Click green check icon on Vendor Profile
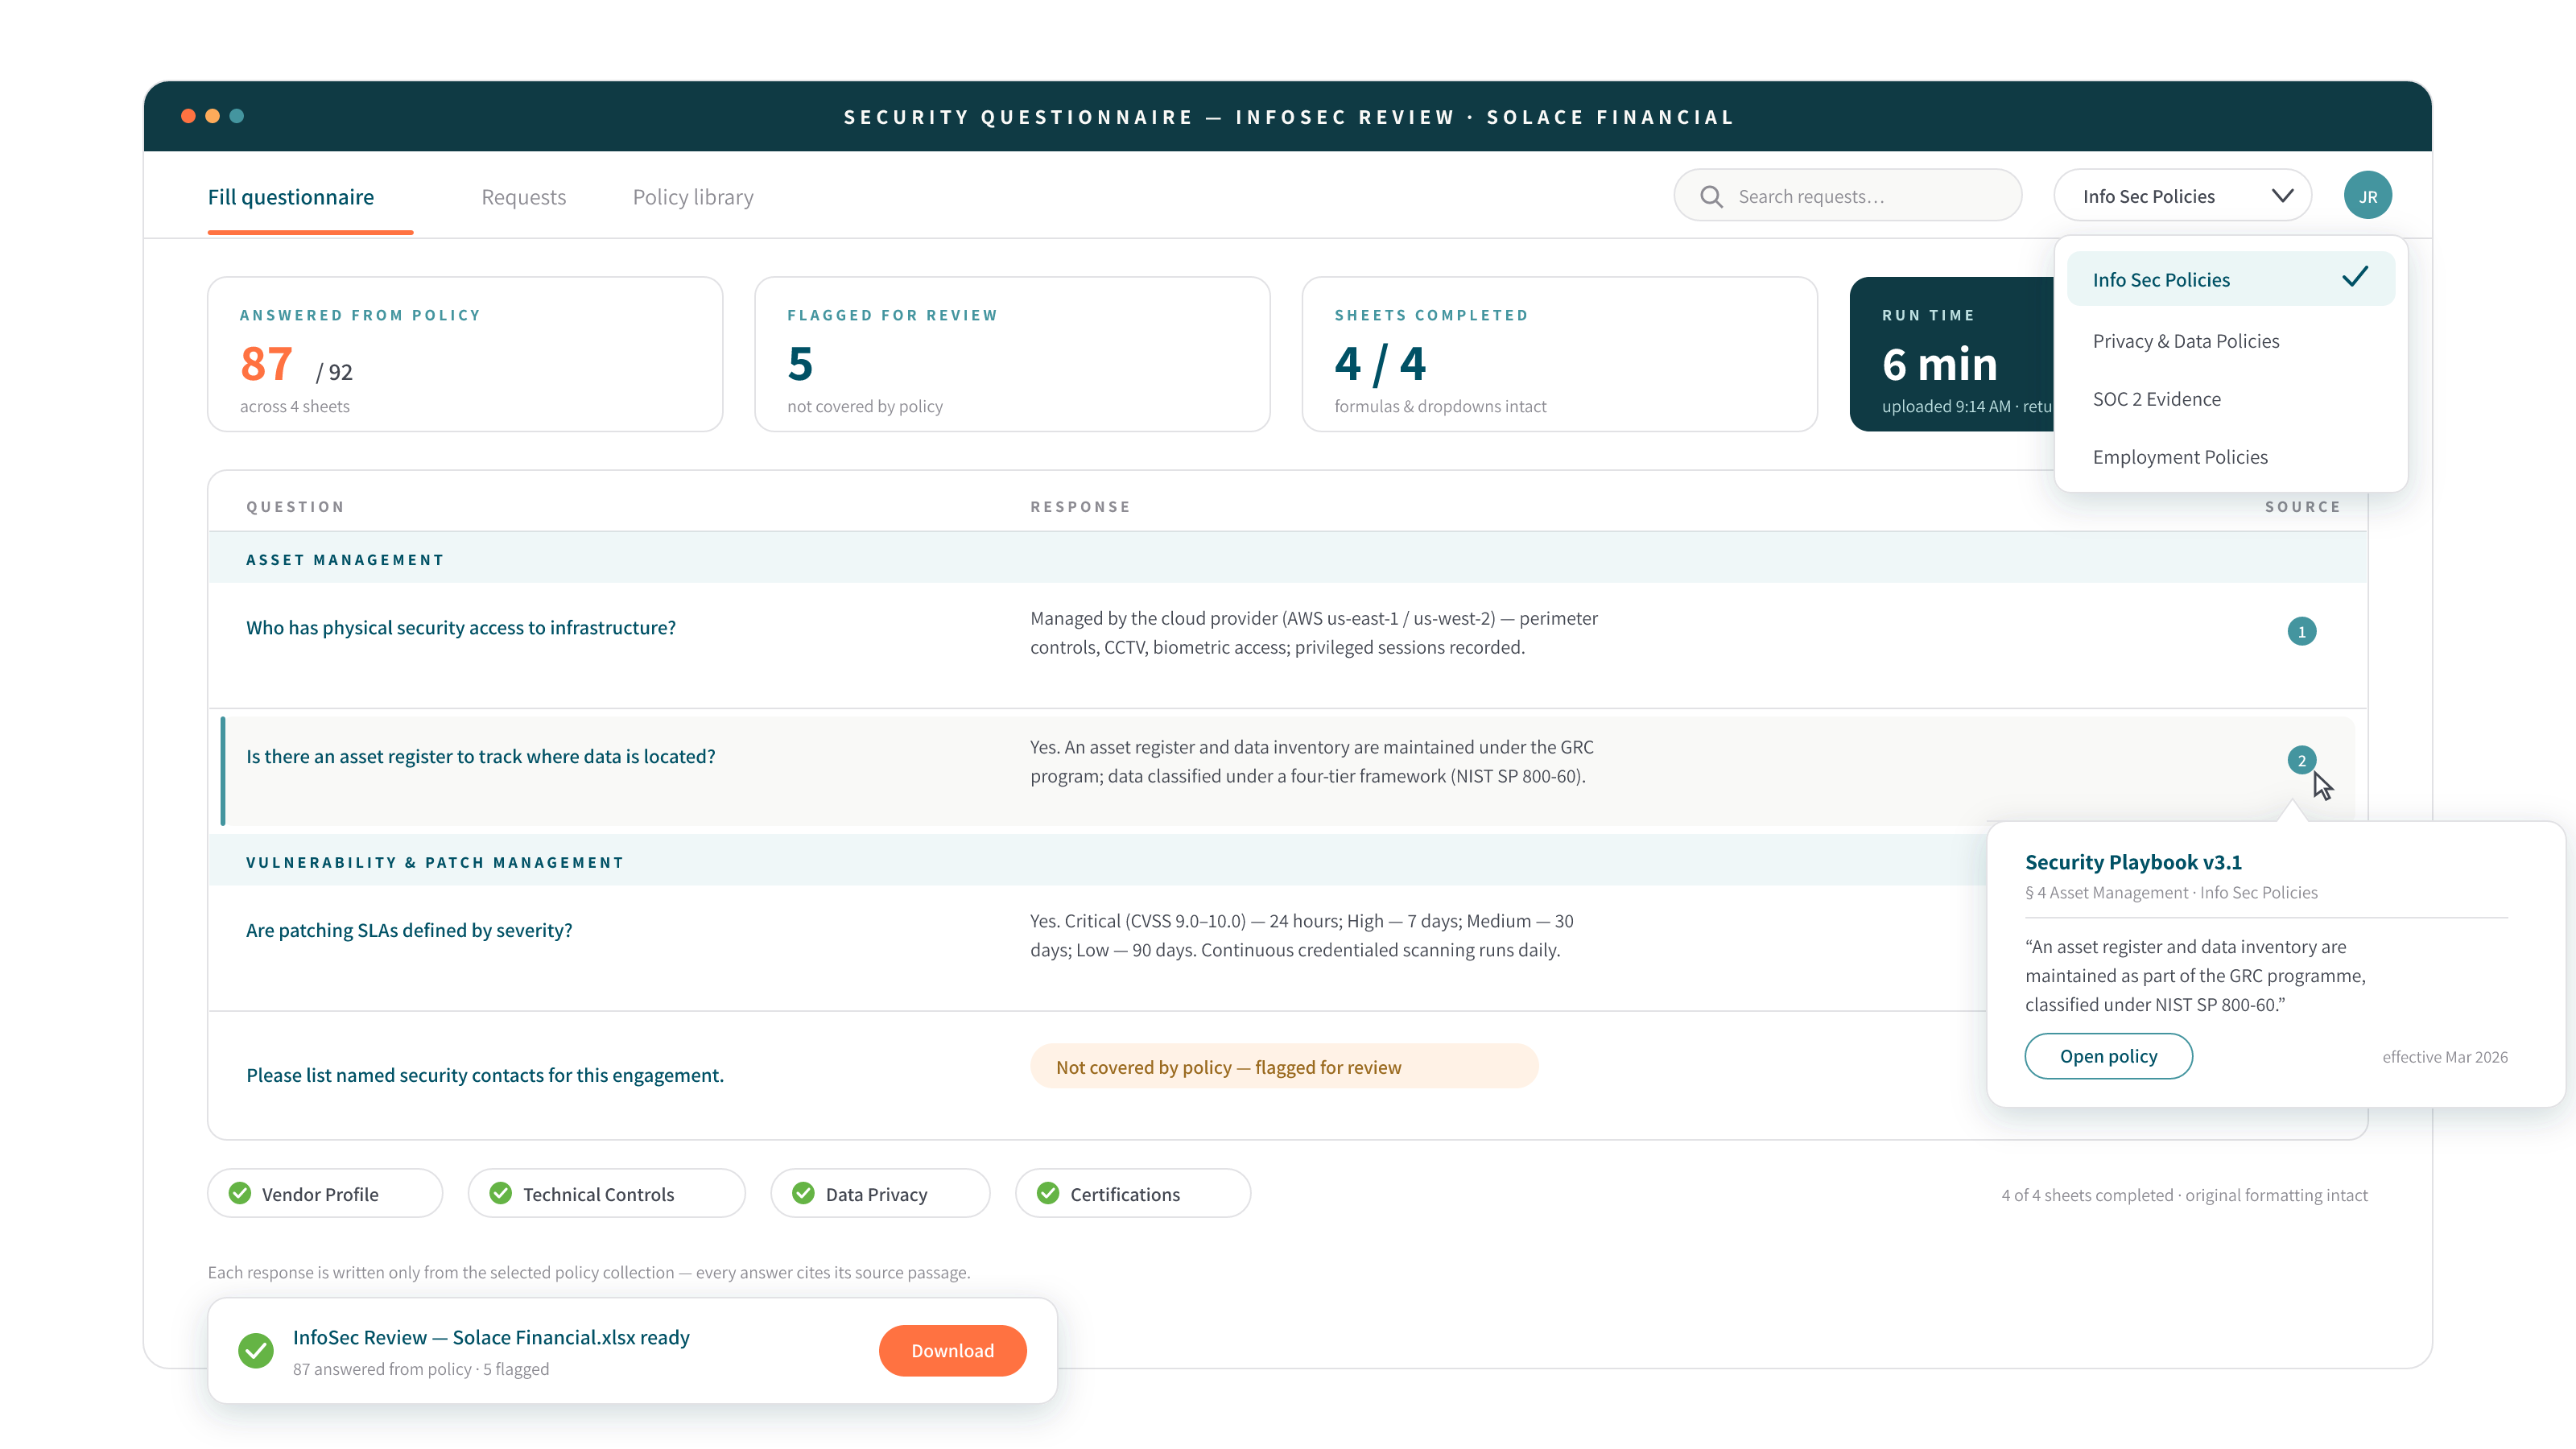The height and width of the screenshot is (1449, 2576). coord(240,1193)
